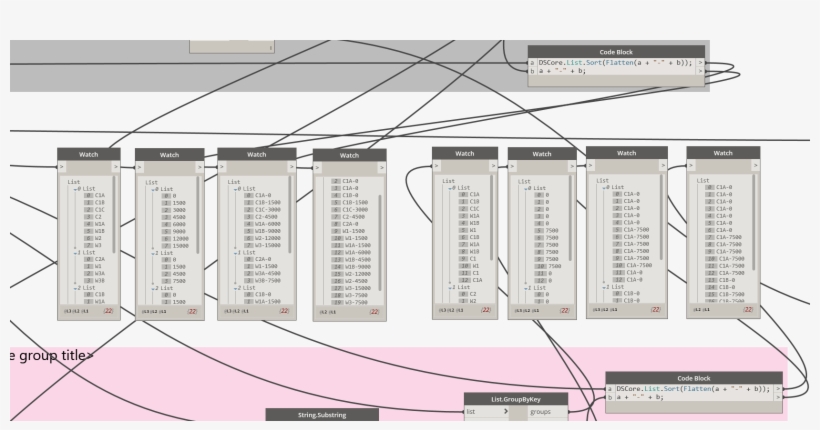Click scrollbar of Watch showing zeros and 7500
820x430 pixels.
(570, 218)
